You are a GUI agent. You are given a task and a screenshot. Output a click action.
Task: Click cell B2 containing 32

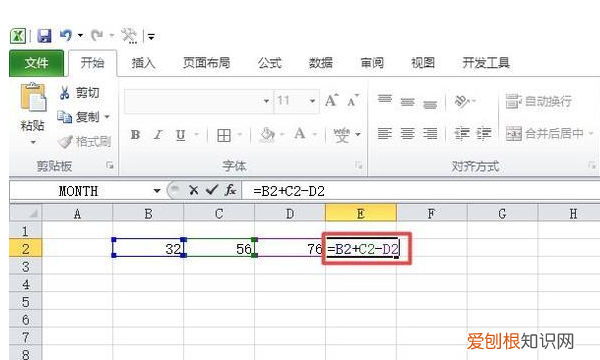tap(148, 248)
